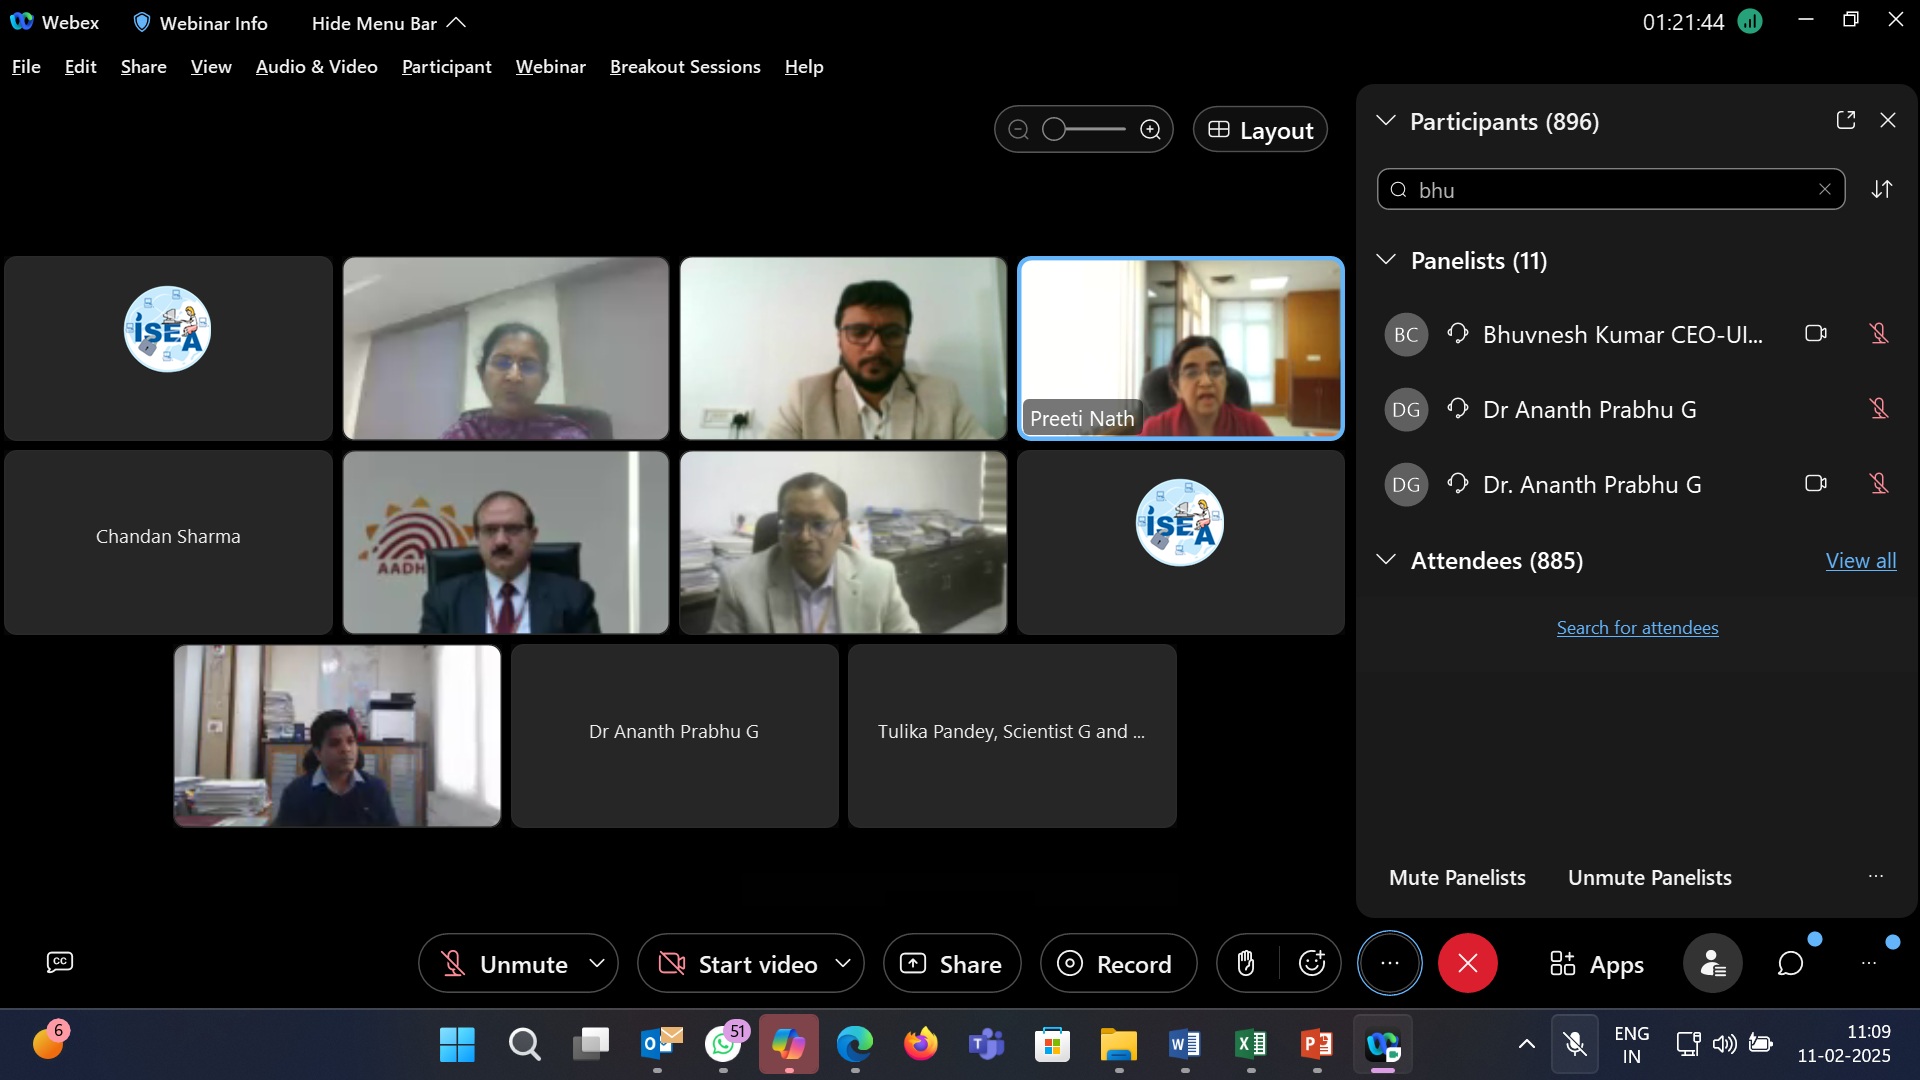Toggle Bhuvnesh Kumar's muted microphone icon
Viewport: 1920px width, 1080px height.
pos(1879,334)
